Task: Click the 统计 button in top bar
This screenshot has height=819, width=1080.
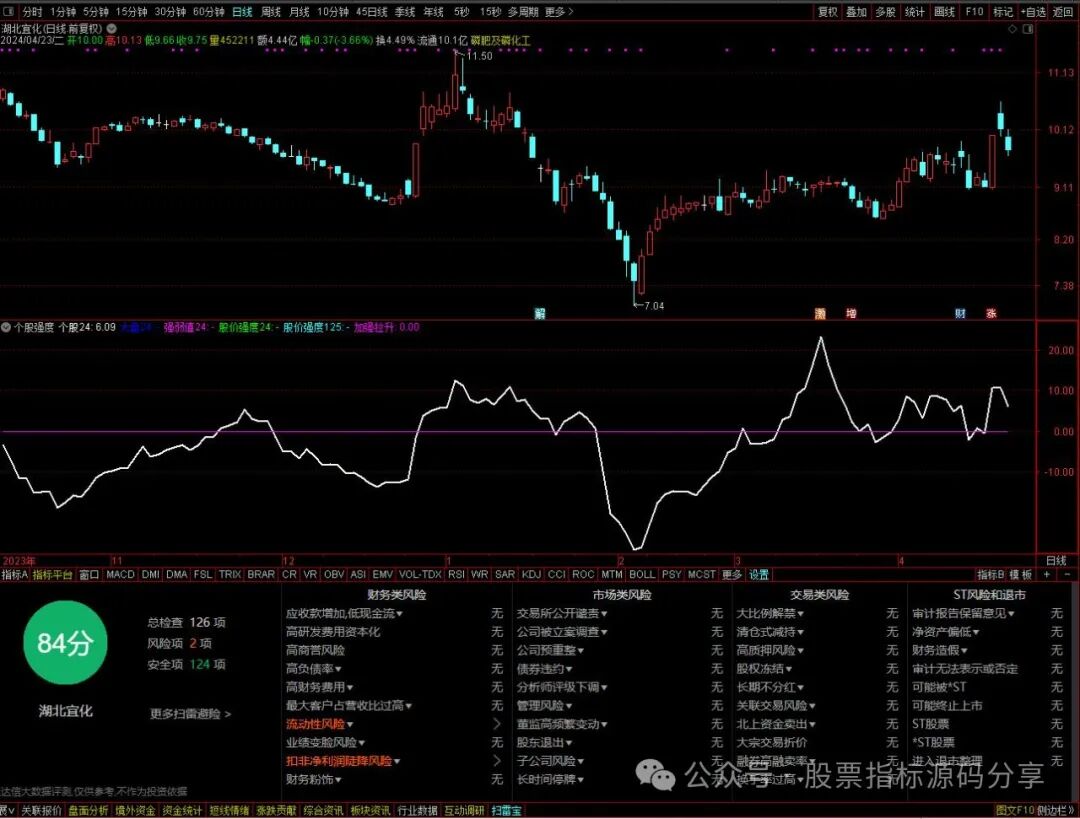Action: pyautogui.click(x=915, y=12)
